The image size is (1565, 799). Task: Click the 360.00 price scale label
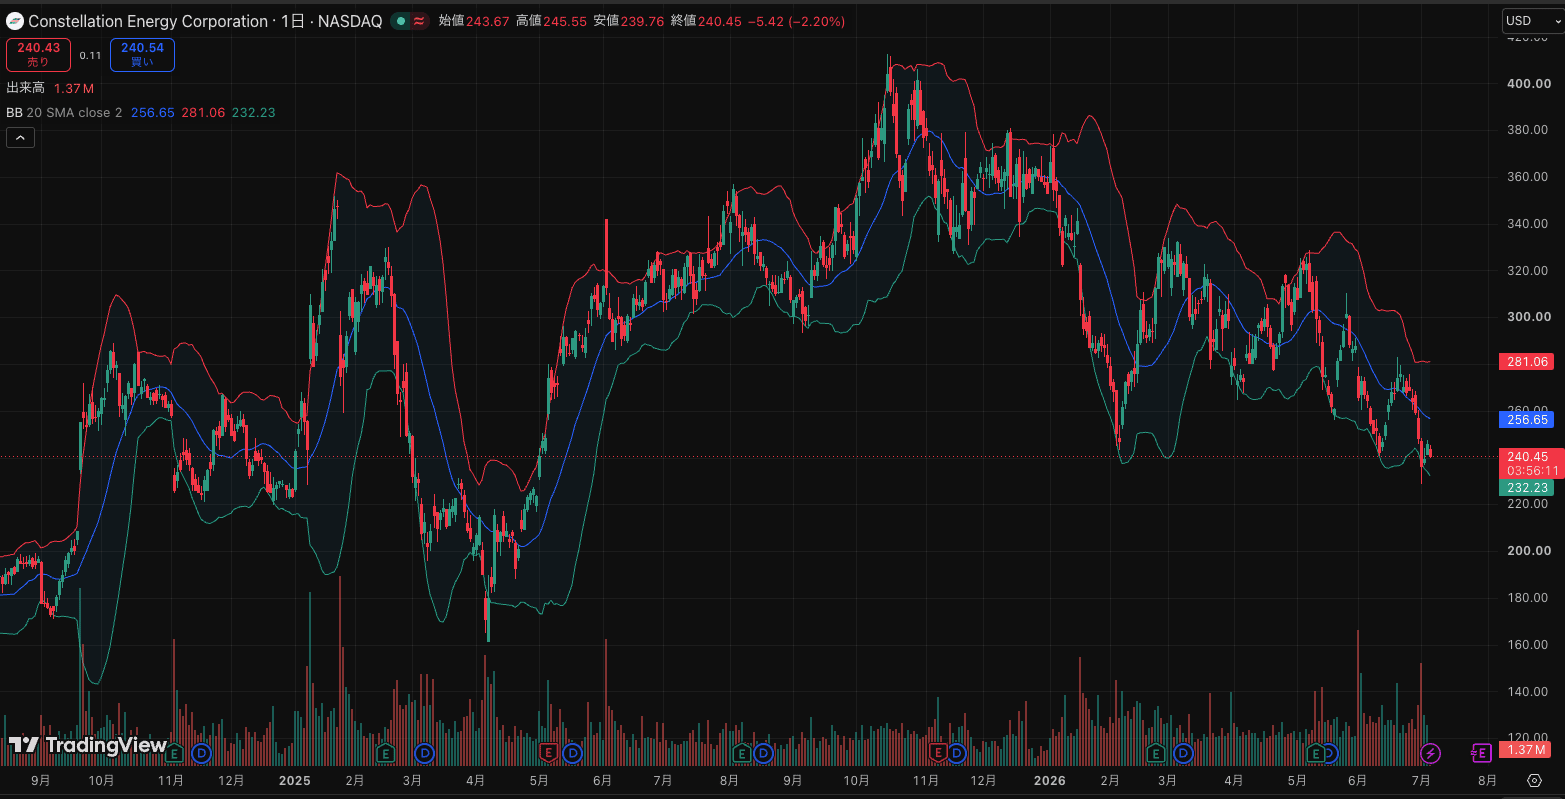1529,177
